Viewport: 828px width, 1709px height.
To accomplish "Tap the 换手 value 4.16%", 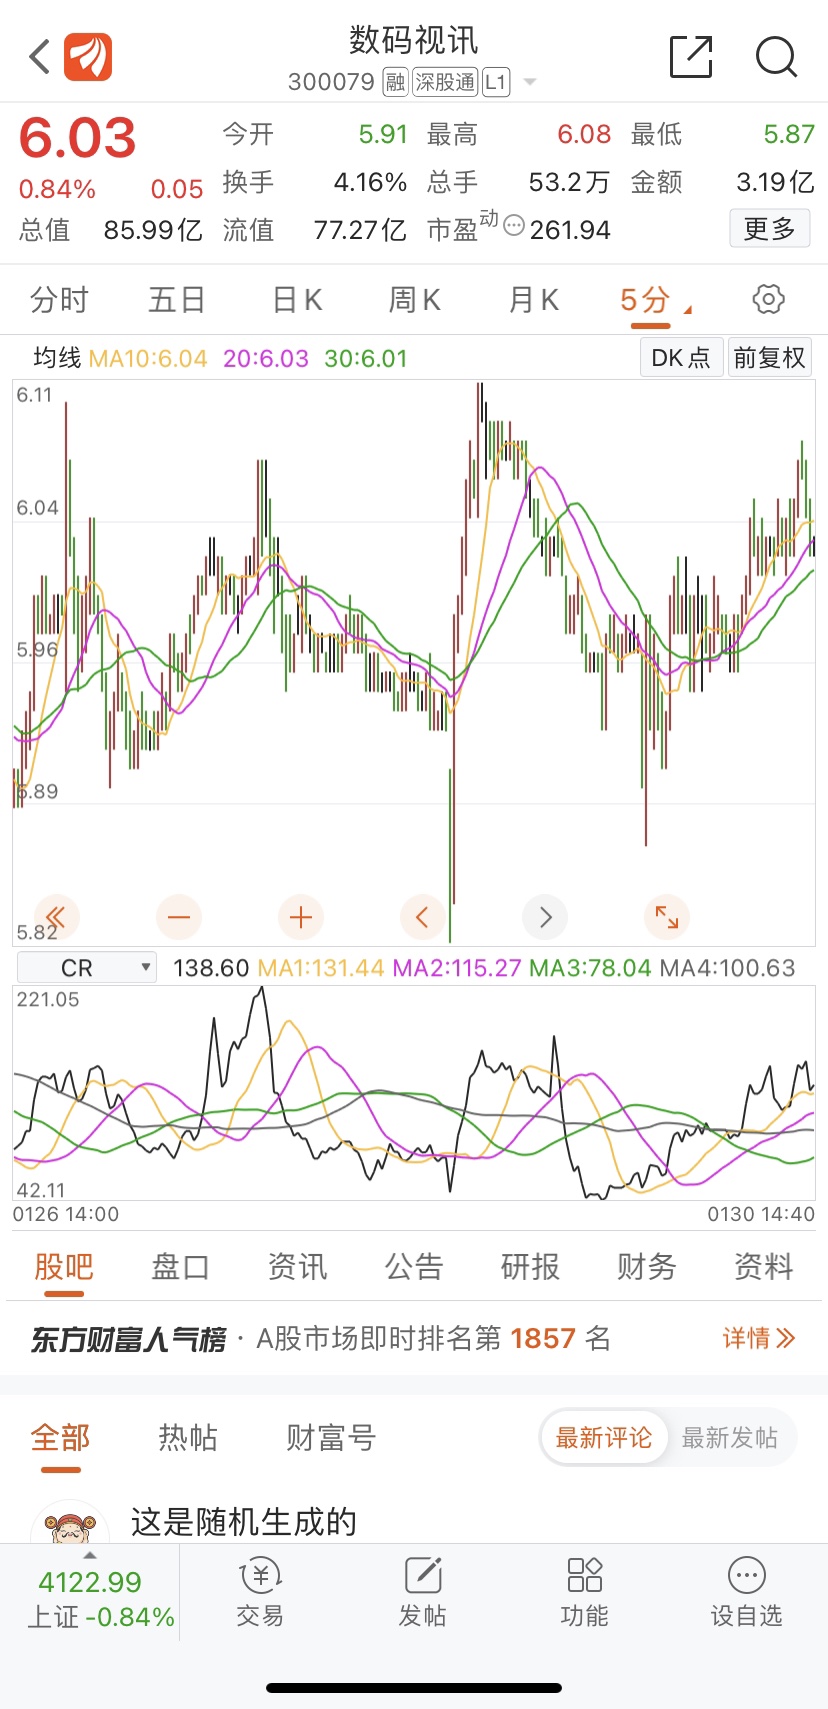I will tap(370, 182).
